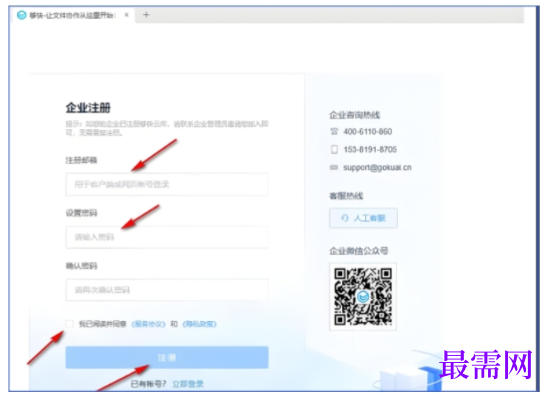Check the agree to service terms checkbox
The image size is (551, 396).
(70, 324)
